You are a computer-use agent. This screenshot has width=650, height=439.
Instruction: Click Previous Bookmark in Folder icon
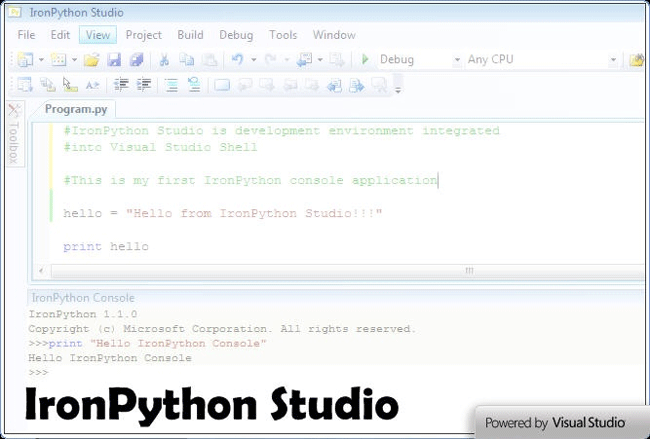tap(290, 85)
